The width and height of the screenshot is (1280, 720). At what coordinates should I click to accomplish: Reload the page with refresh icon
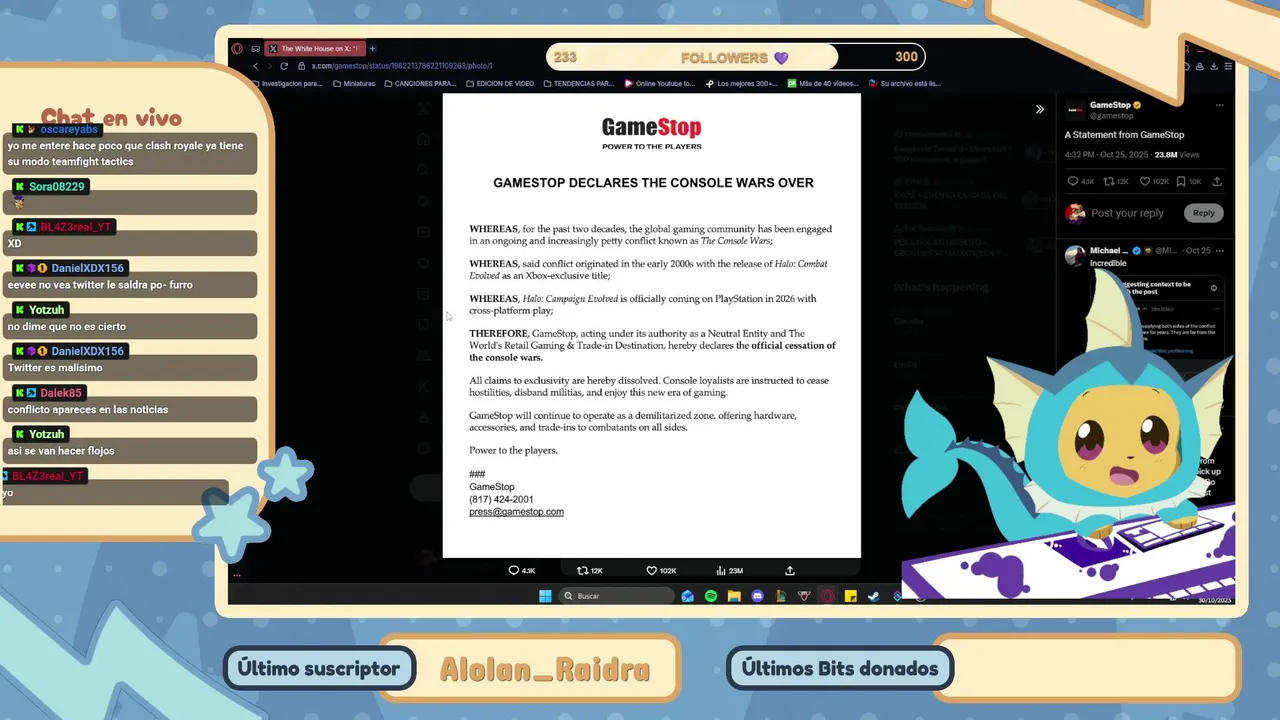coord(284,66)
